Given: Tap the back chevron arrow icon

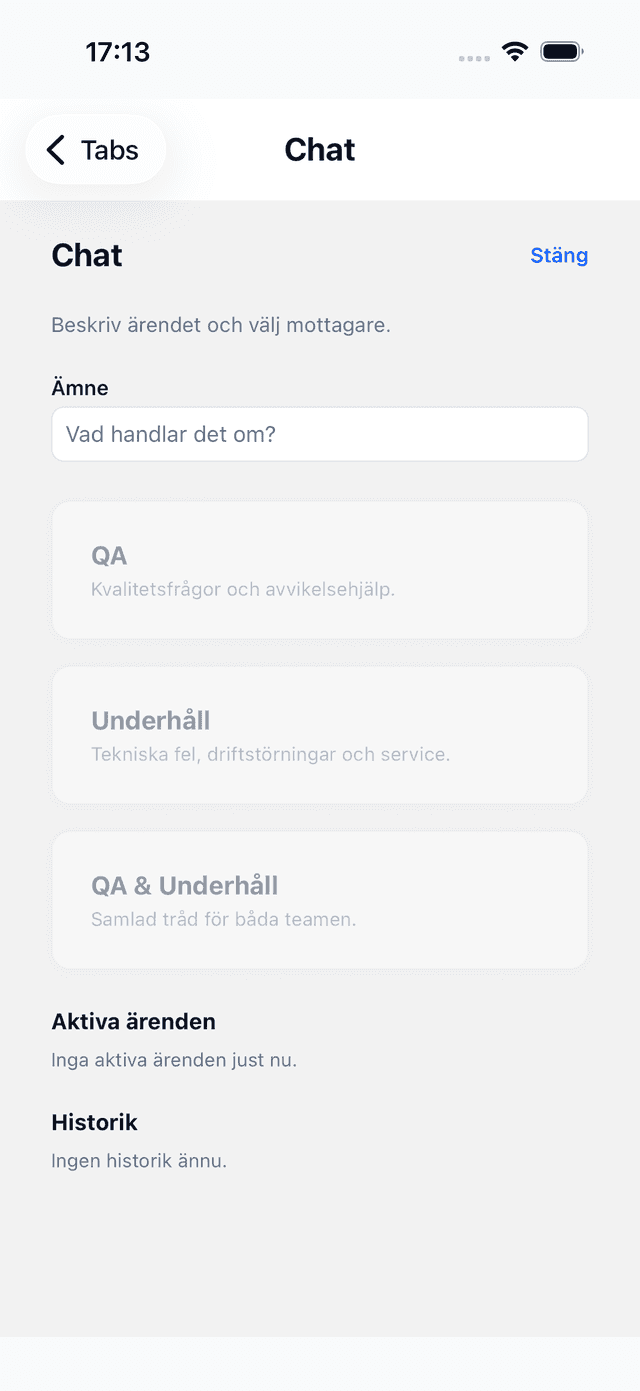Looking at the screenshot, I should pos(55,150).
